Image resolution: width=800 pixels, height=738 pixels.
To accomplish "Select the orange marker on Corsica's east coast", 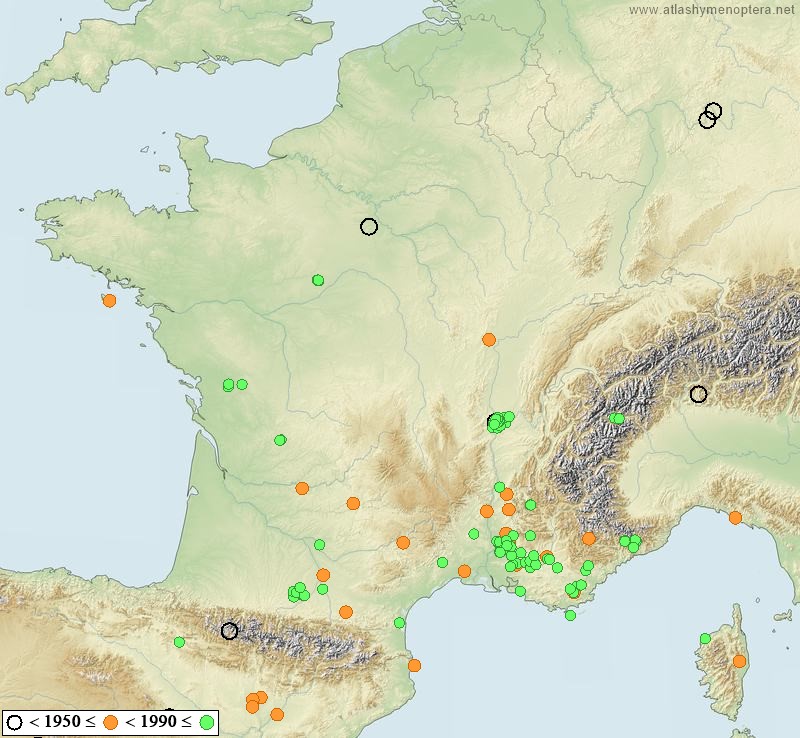I will tap(739, 661).
